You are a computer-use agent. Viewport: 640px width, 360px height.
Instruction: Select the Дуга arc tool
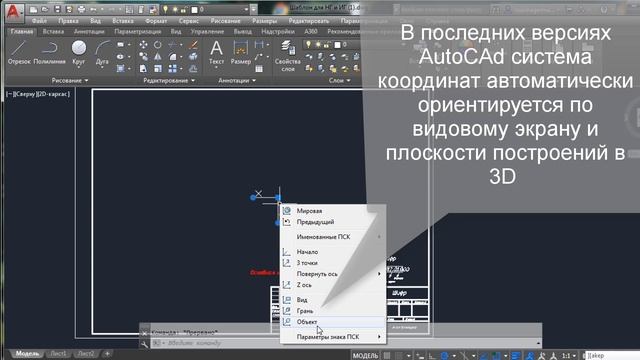coord(102,53)
